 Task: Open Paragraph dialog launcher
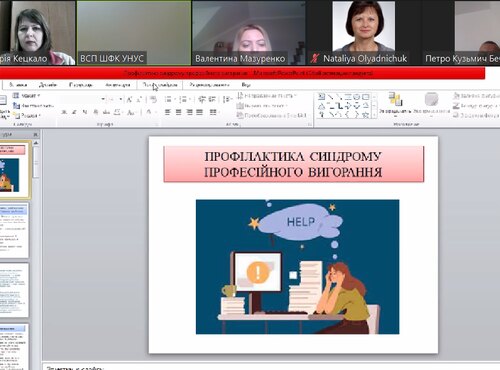tap(310, 124)
